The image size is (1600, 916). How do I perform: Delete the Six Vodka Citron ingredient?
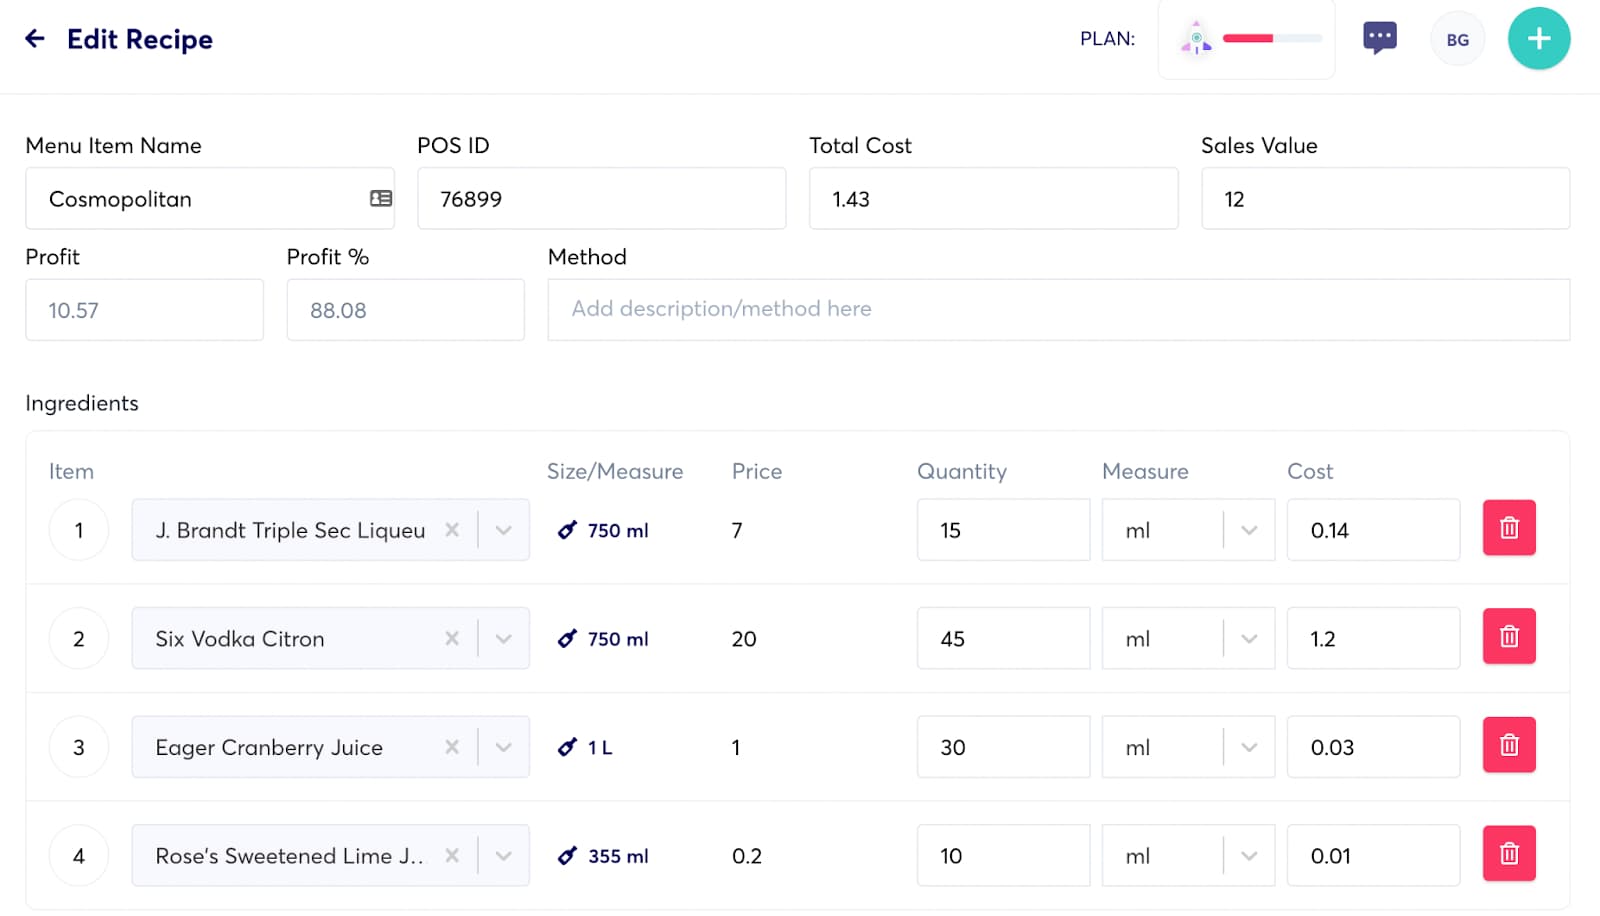tap(1509, 636)
